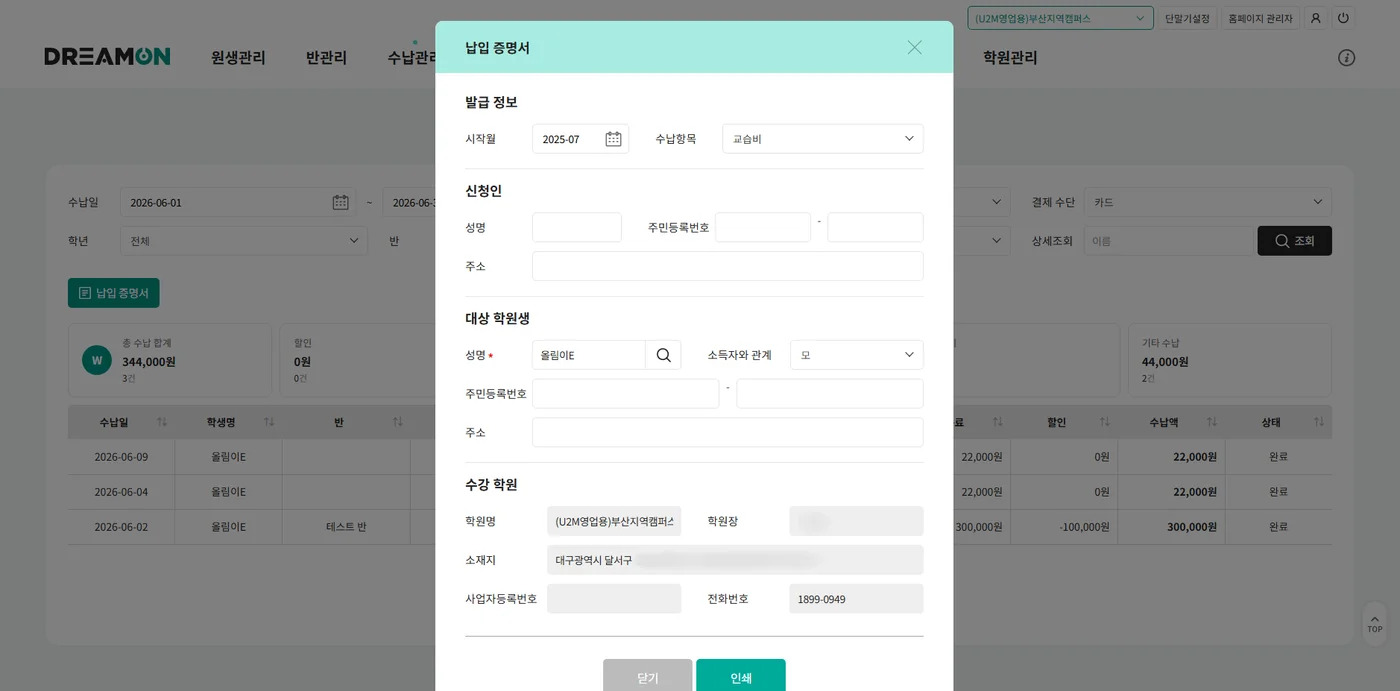Screen dimensions: 1400x691
Task: Open the 원생관리 menu
Action: coord(238,58)
